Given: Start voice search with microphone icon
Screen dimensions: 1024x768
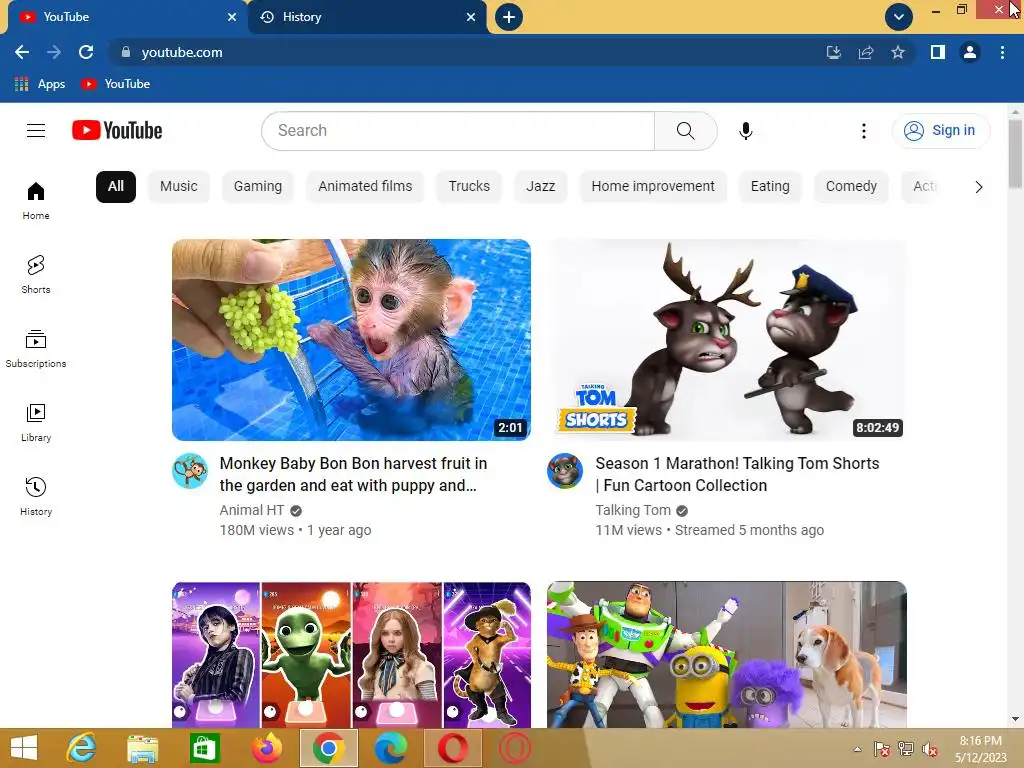Looking at the screenshot, I should [745, 131].
